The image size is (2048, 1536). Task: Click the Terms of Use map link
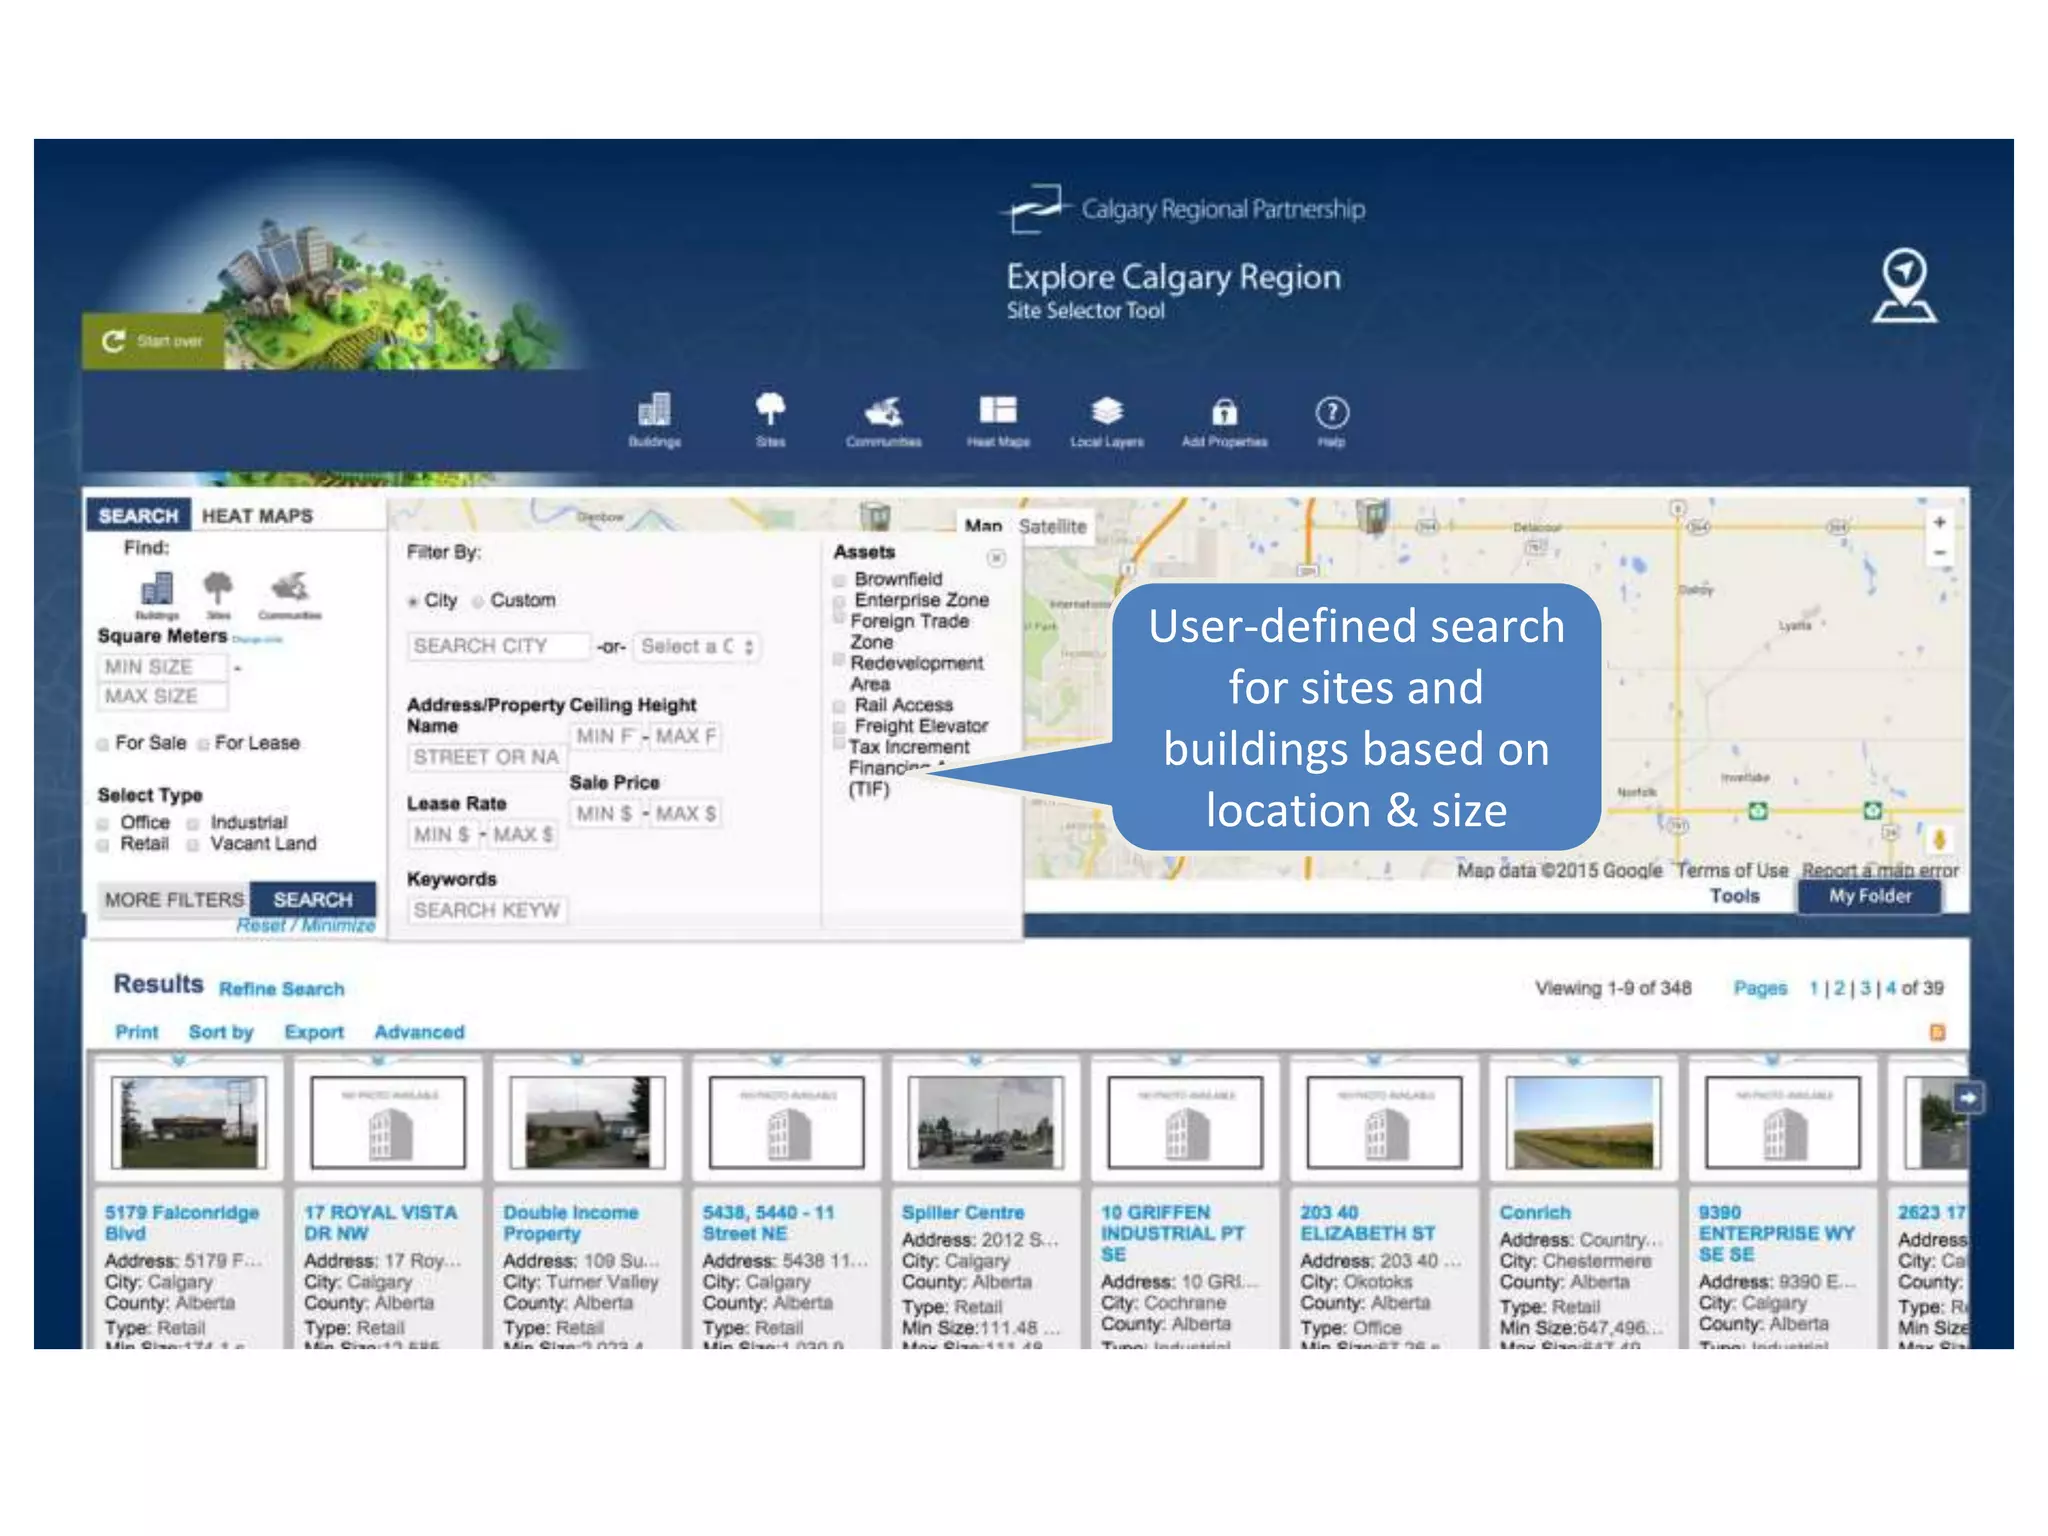(1732, 870)
